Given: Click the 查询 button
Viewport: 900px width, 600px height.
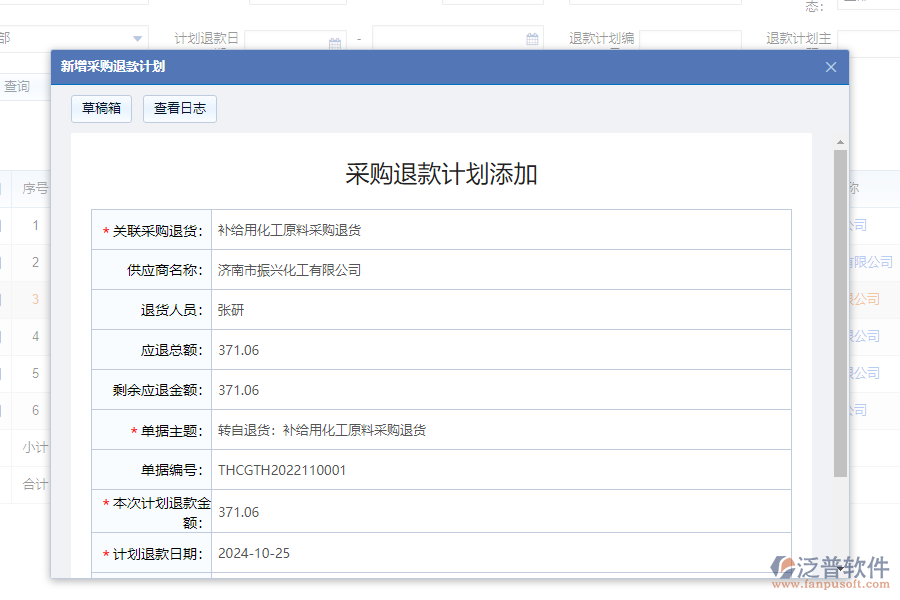Looking at the screenshot, I should click(x=17, y=86).
